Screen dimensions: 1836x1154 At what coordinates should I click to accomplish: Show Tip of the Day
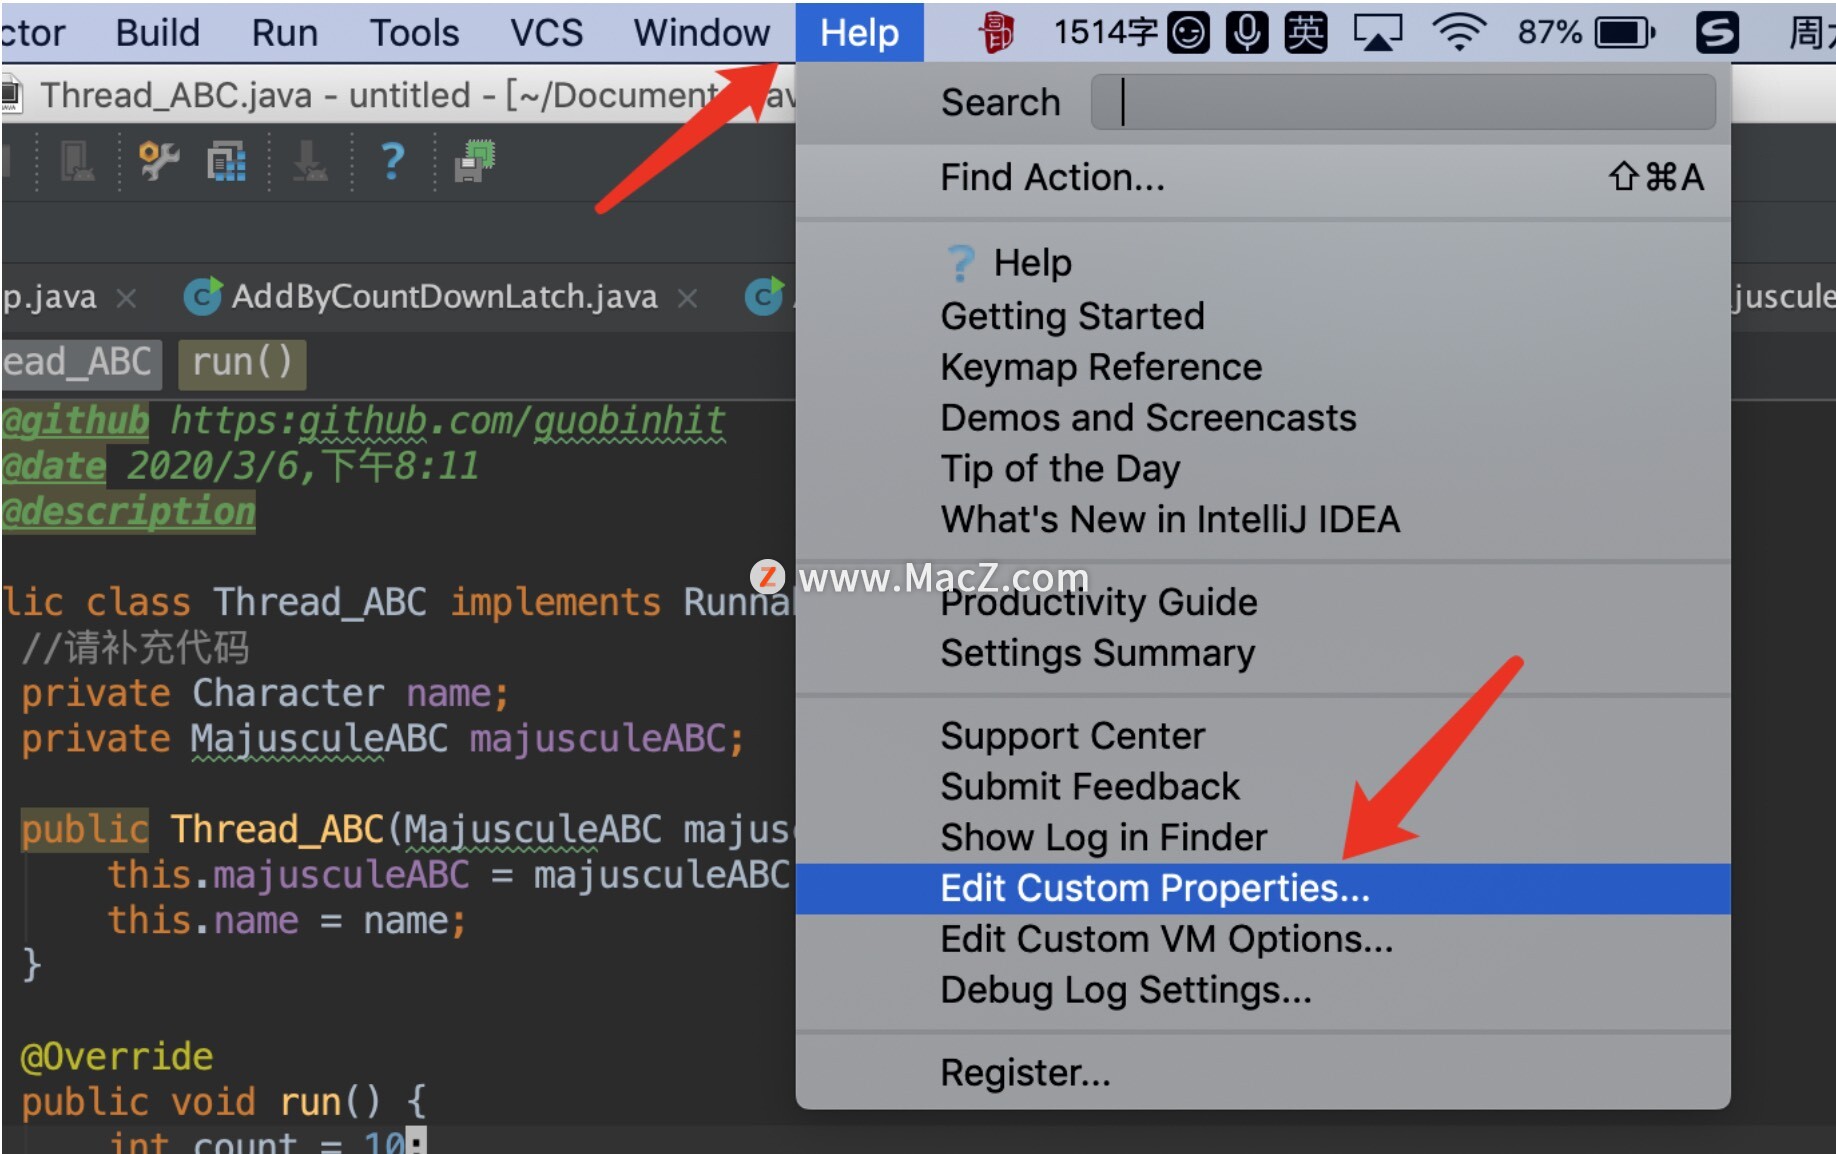[1263, 469]
